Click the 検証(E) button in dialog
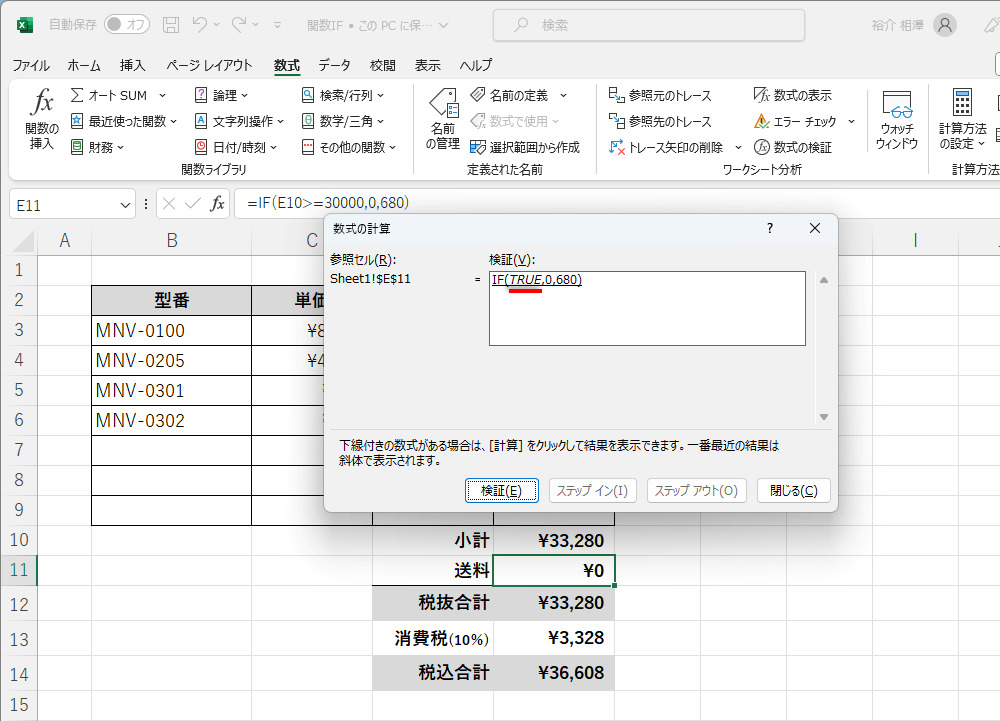This screenshot has height=721, width=1000. [501, 491]
